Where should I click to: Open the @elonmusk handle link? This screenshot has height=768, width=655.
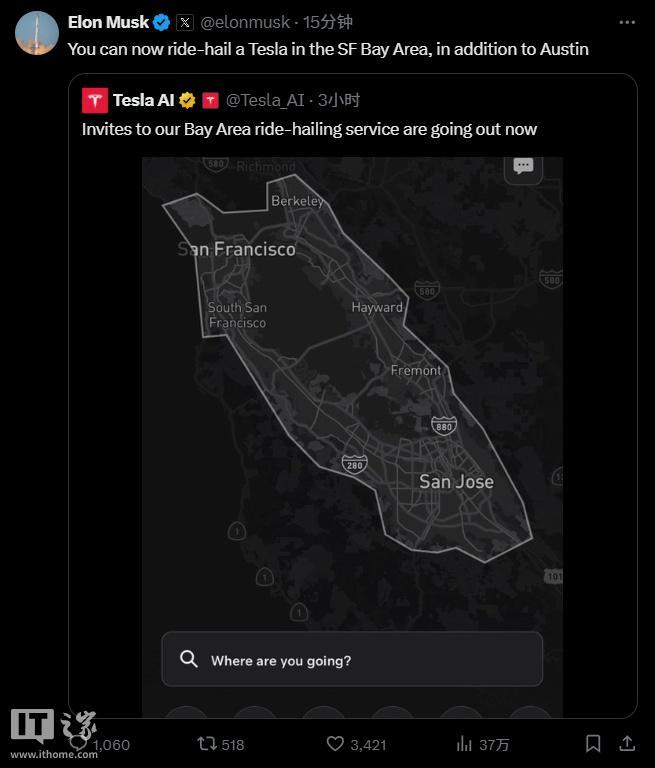[245, 23]
